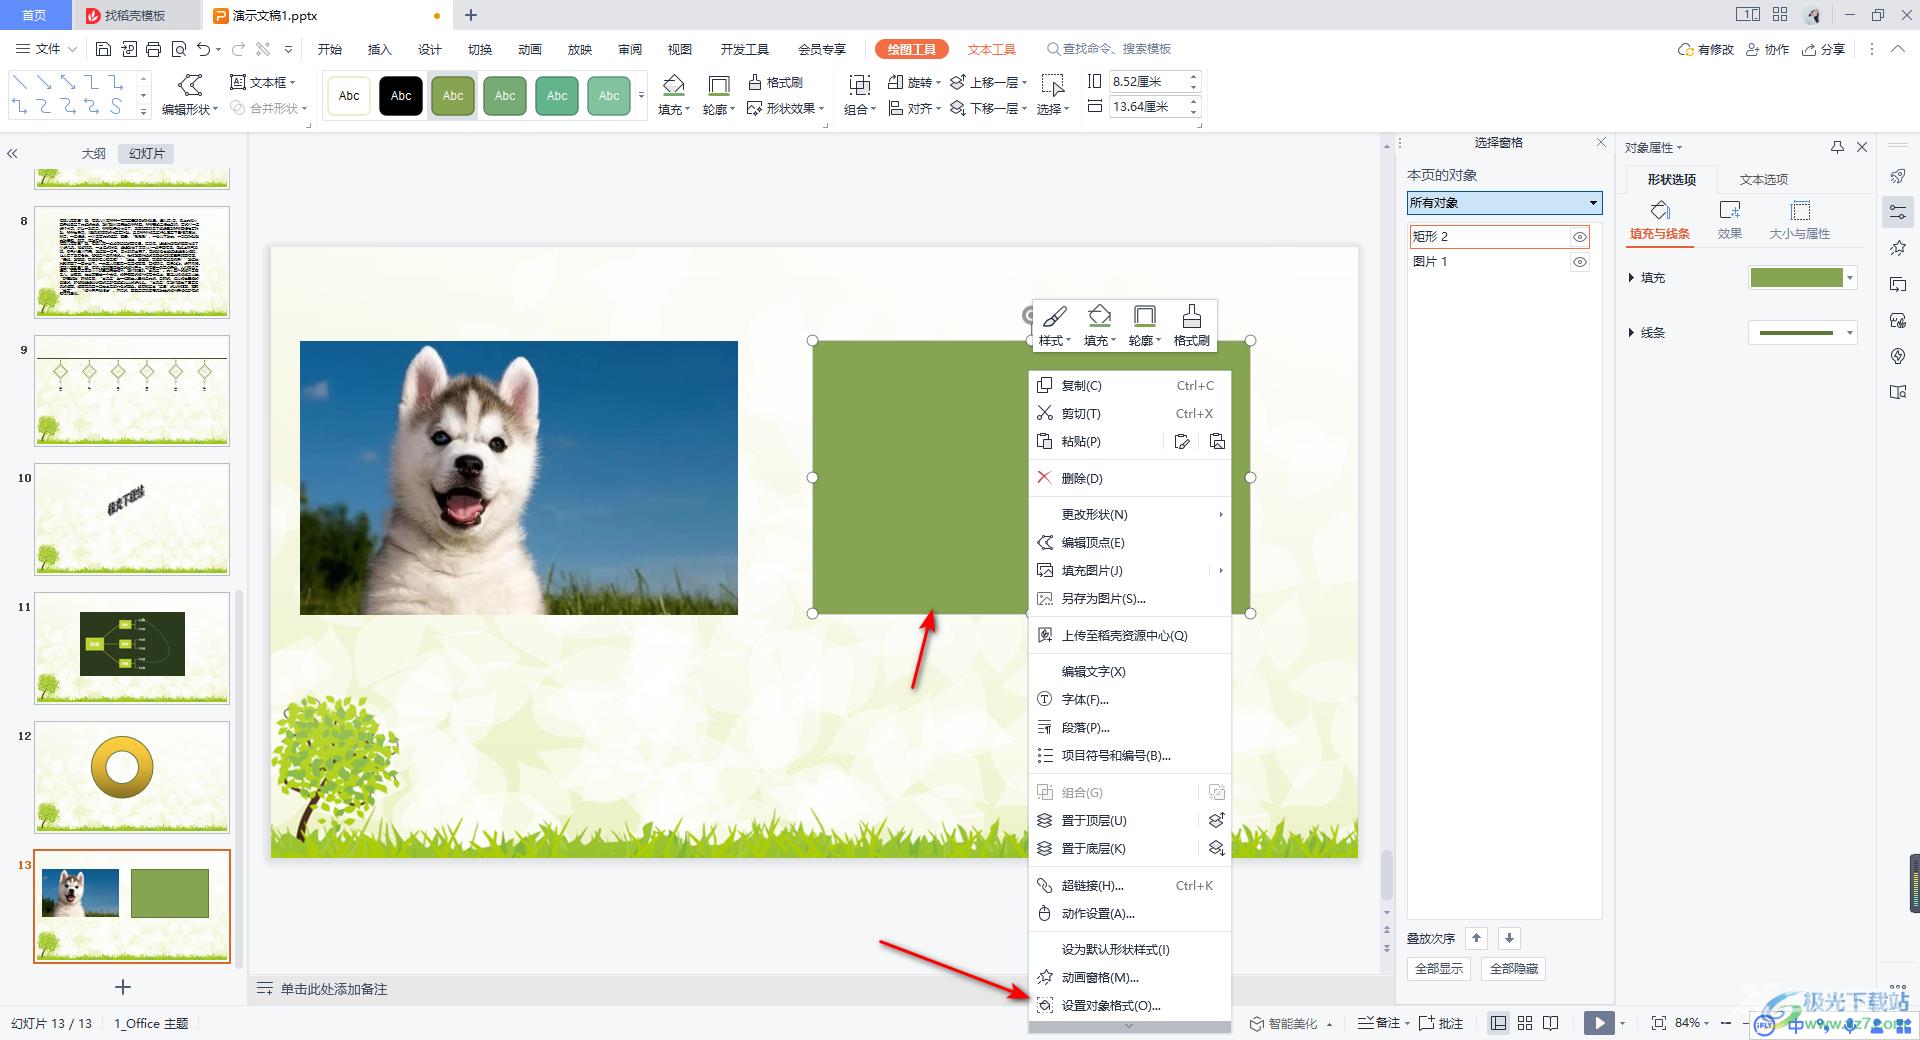Click the 分享 button
Image resolution: width=1920 pixels, height=1040 pixels.
point(1824,49)
